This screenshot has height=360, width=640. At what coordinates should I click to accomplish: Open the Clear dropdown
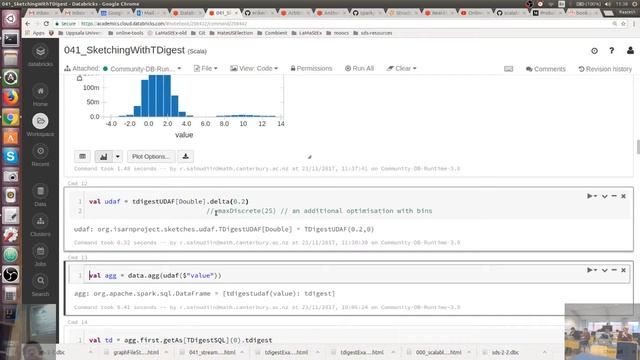[401, 69]
